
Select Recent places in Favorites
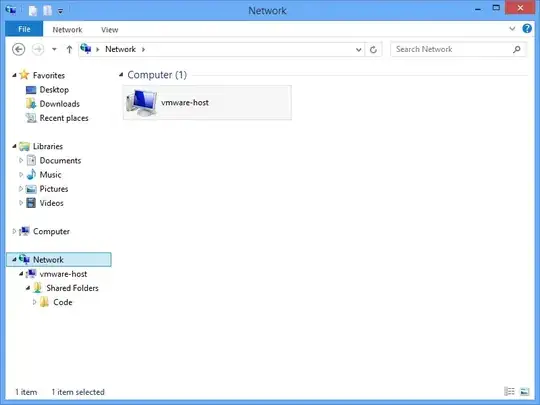pos(64,118)
